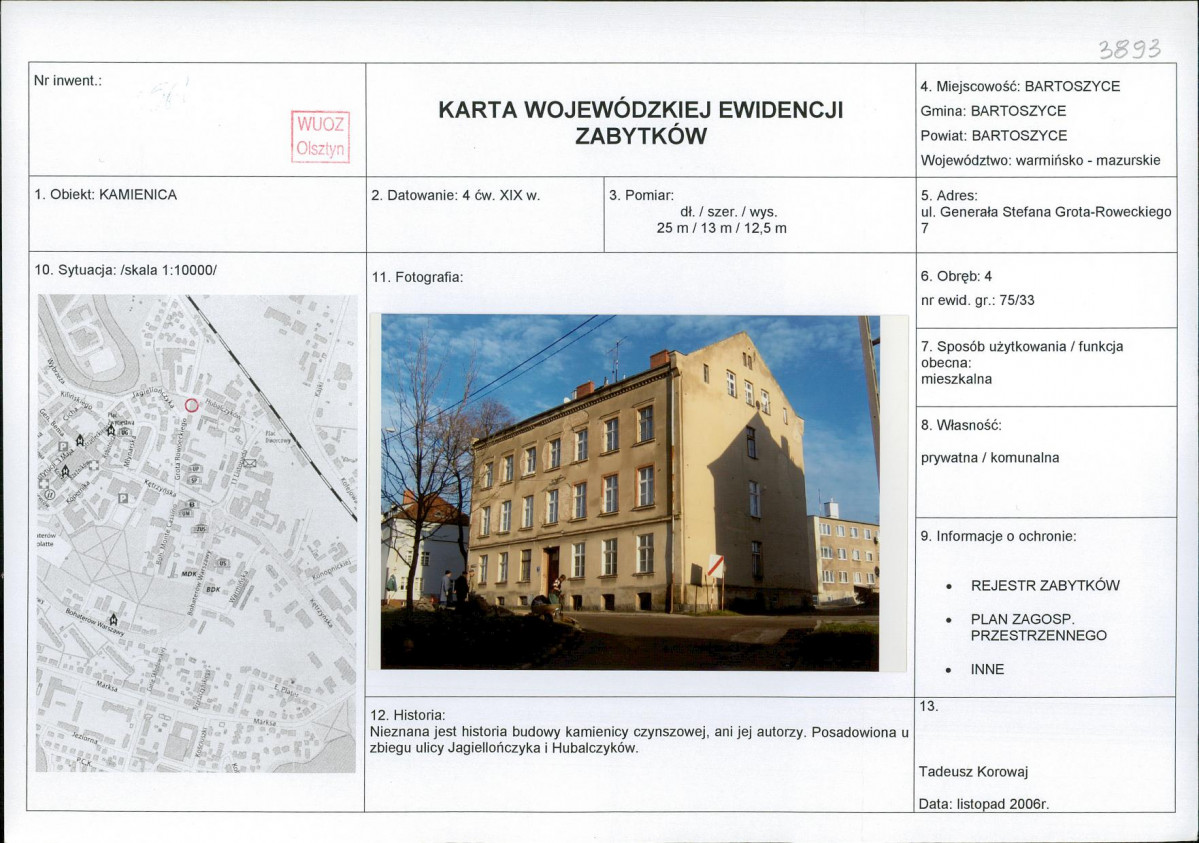Open the tenement building photograph
Image resolution: width=1199 pixels, height=843 pixels.
630,492
